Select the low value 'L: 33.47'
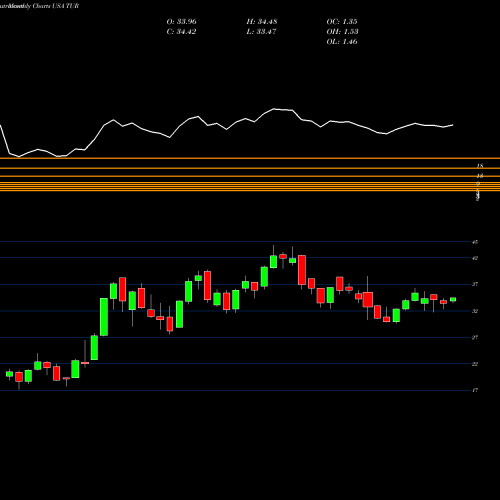 point(261,32)
